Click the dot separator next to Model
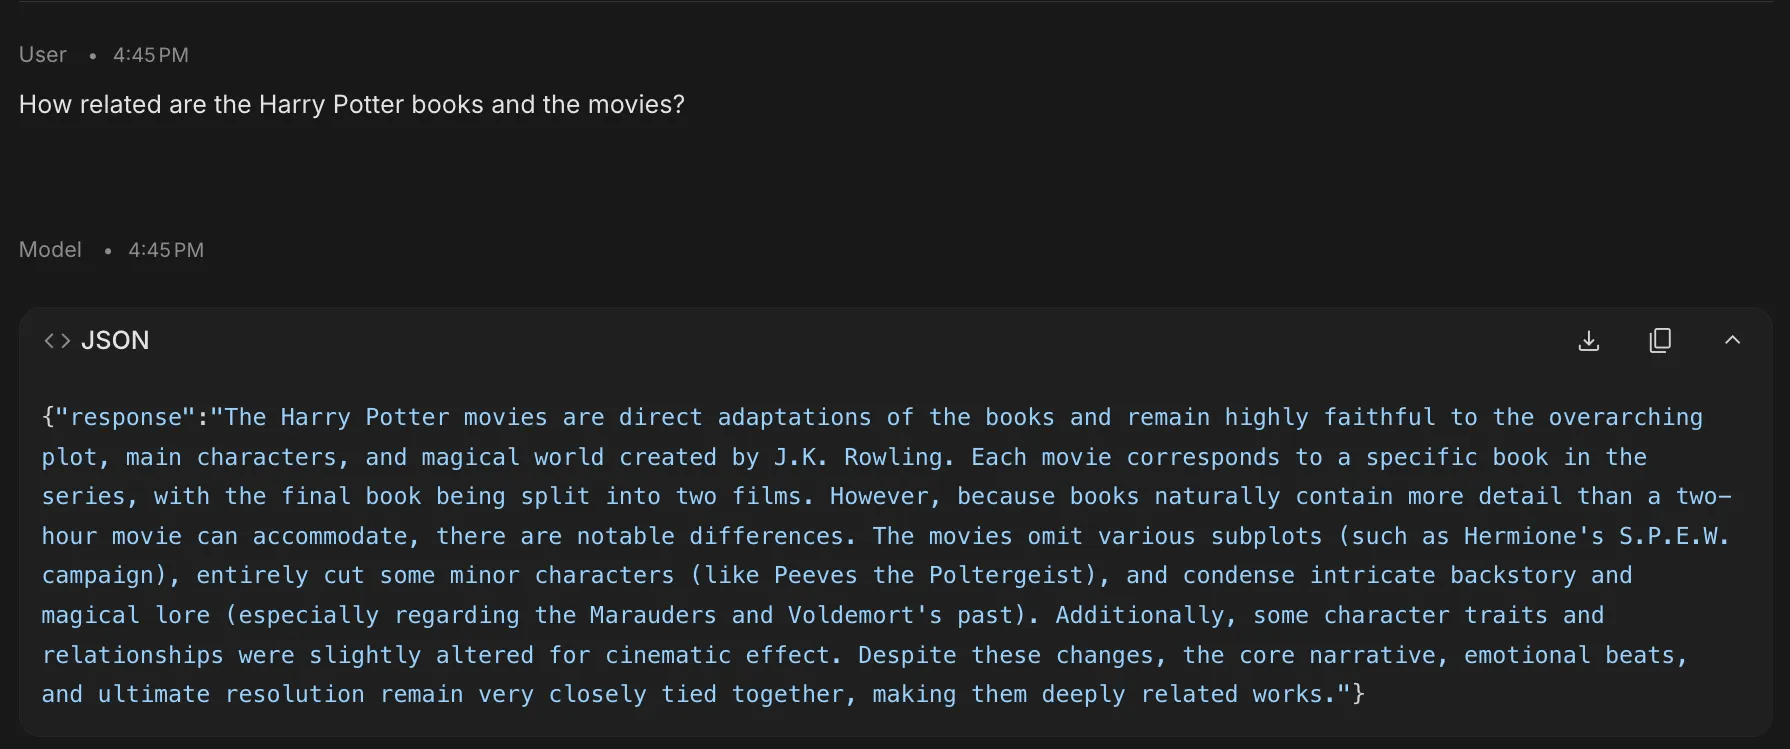The width and height of the screenshot is (1790, 749). (x=107, y=251)
